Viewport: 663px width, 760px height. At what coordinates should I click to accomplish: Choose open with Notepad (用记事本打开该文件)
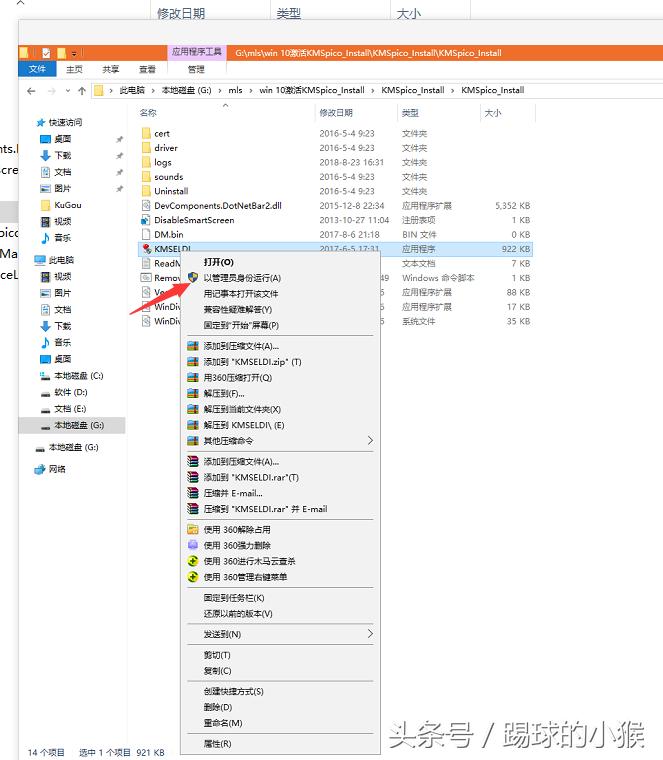click(241, 294)
